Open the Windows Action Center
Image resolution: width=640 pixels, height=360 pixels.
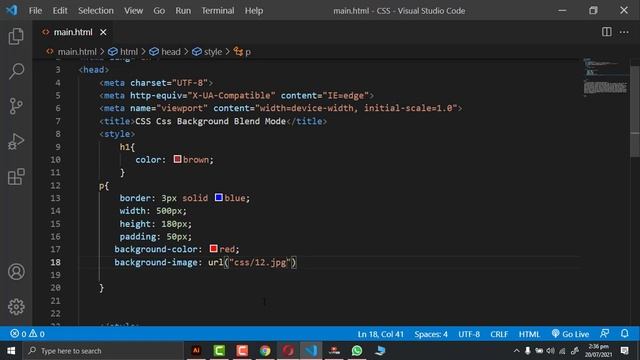624,351
